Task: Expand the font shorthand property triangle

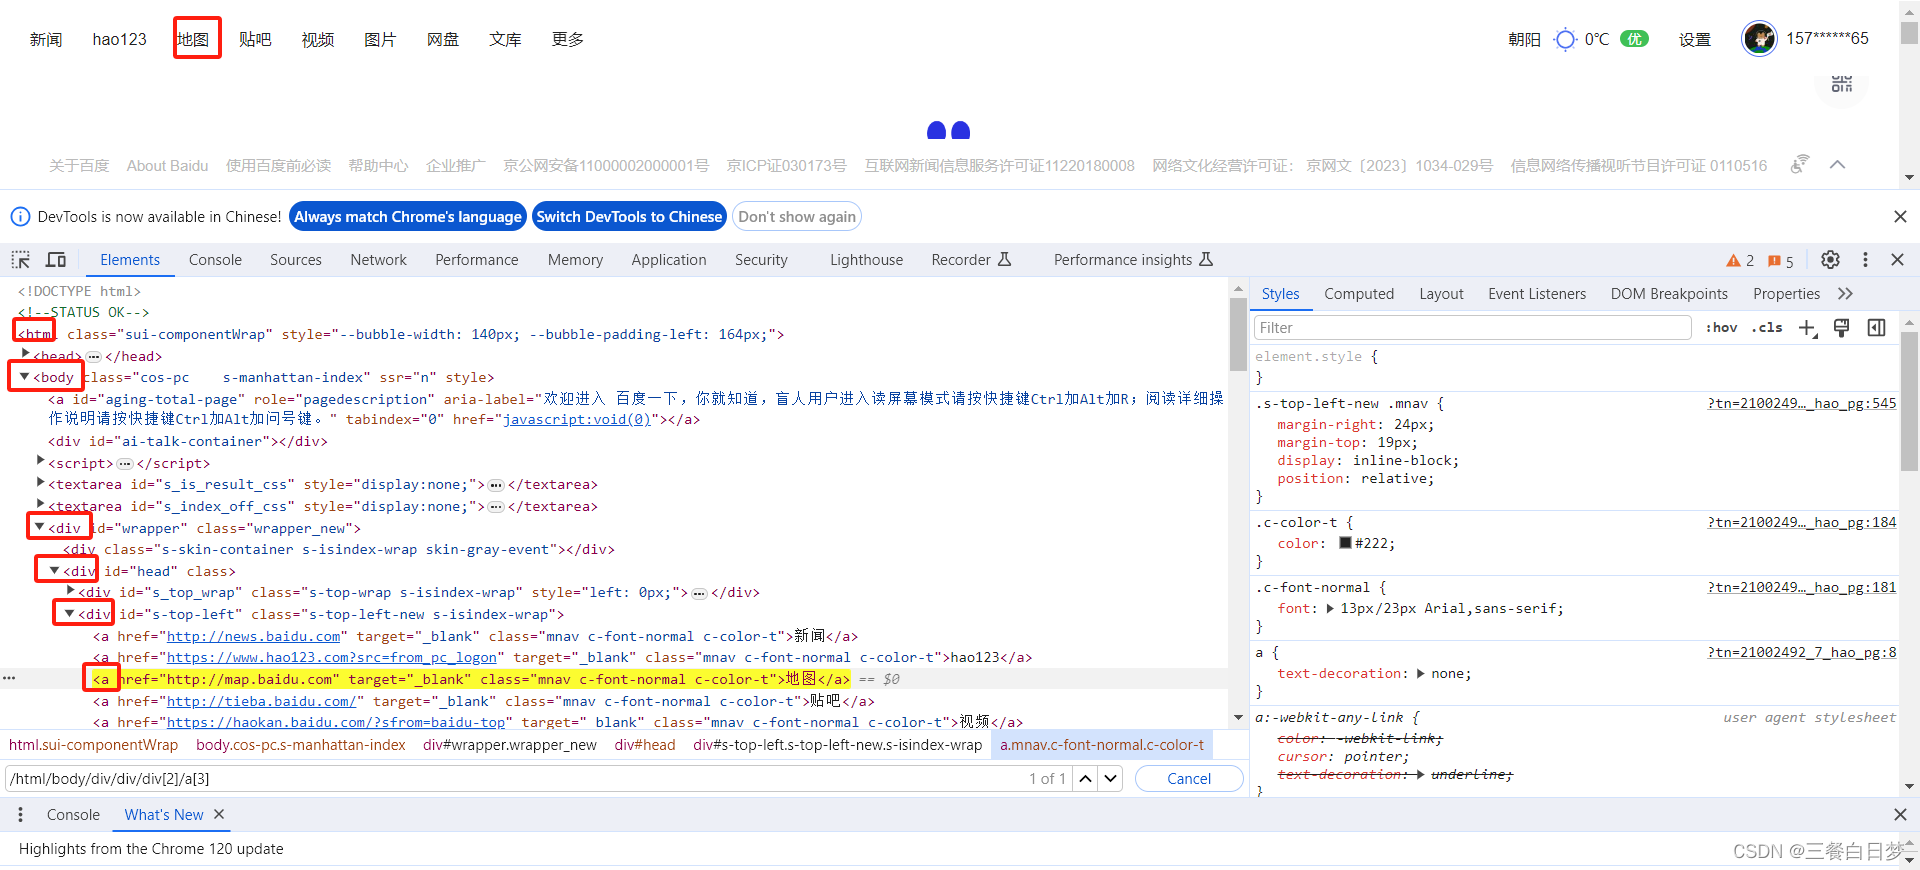Action: pos(1330,608)
